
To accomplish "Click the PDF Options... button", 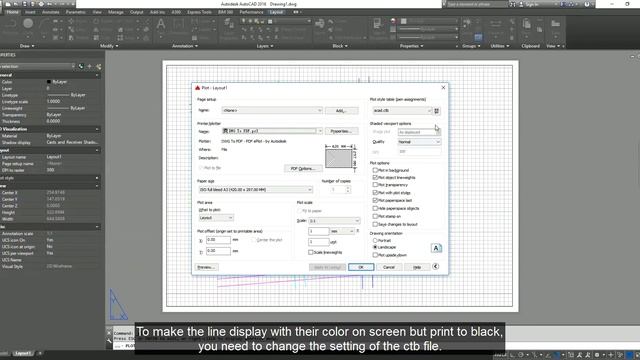I will pos(303,169).
